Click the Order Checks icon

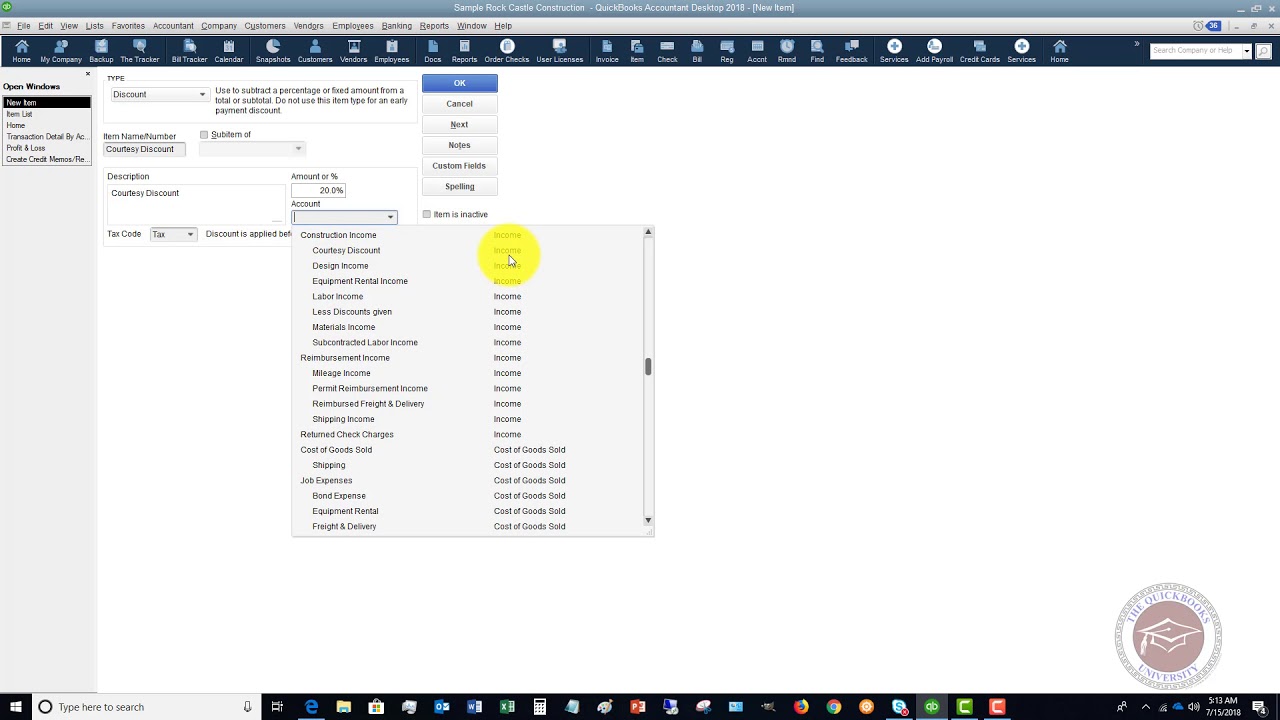click(x=507, y=51)
